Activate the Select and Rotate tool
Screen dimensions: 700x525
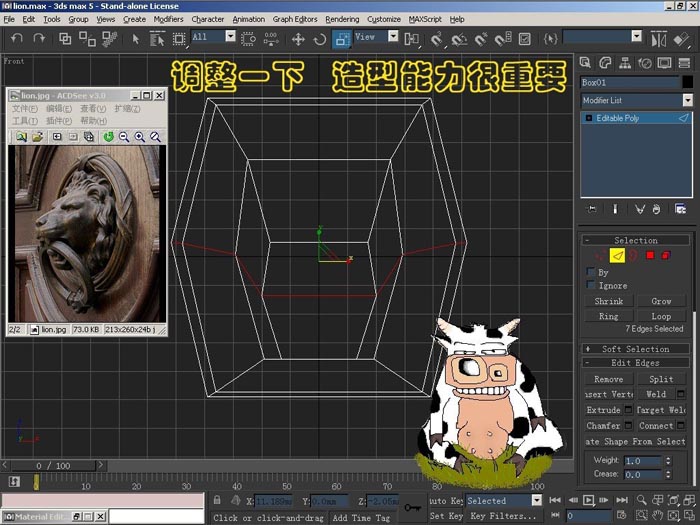pyautogui.click(x=320, y=39)
